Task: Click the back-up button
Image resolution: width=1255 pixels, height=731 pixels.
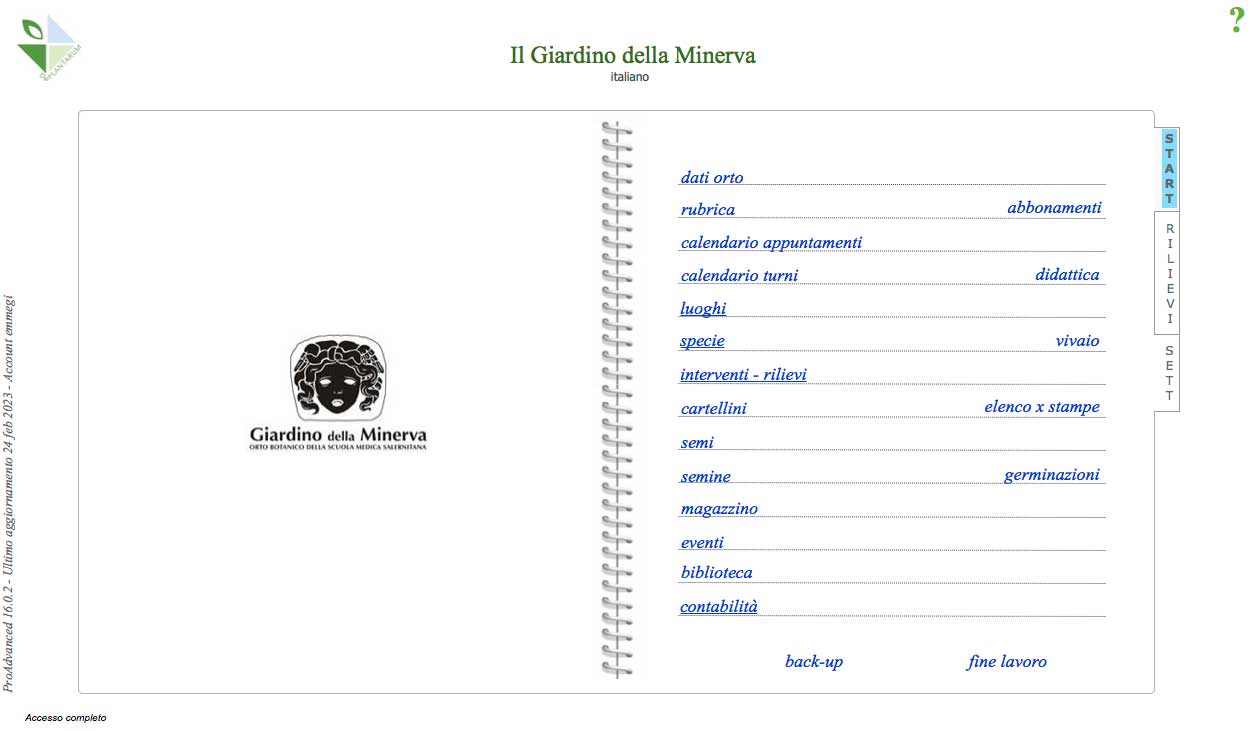Action: click(814, 661)
